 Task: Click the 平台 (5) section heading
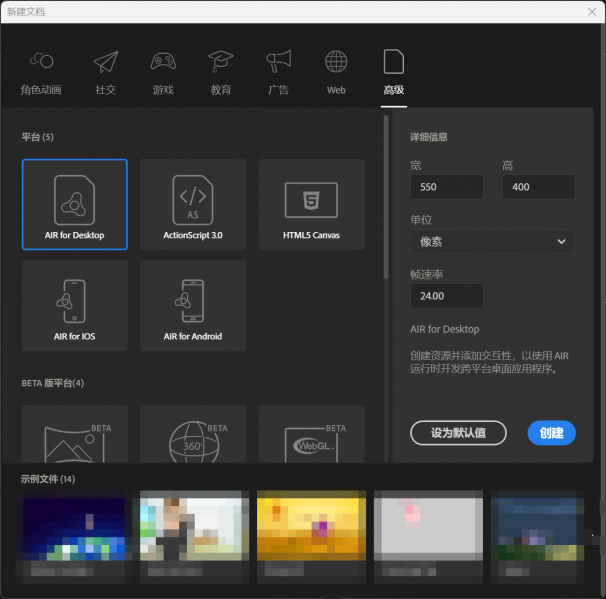pyautogui.click(x=37, y=137)
